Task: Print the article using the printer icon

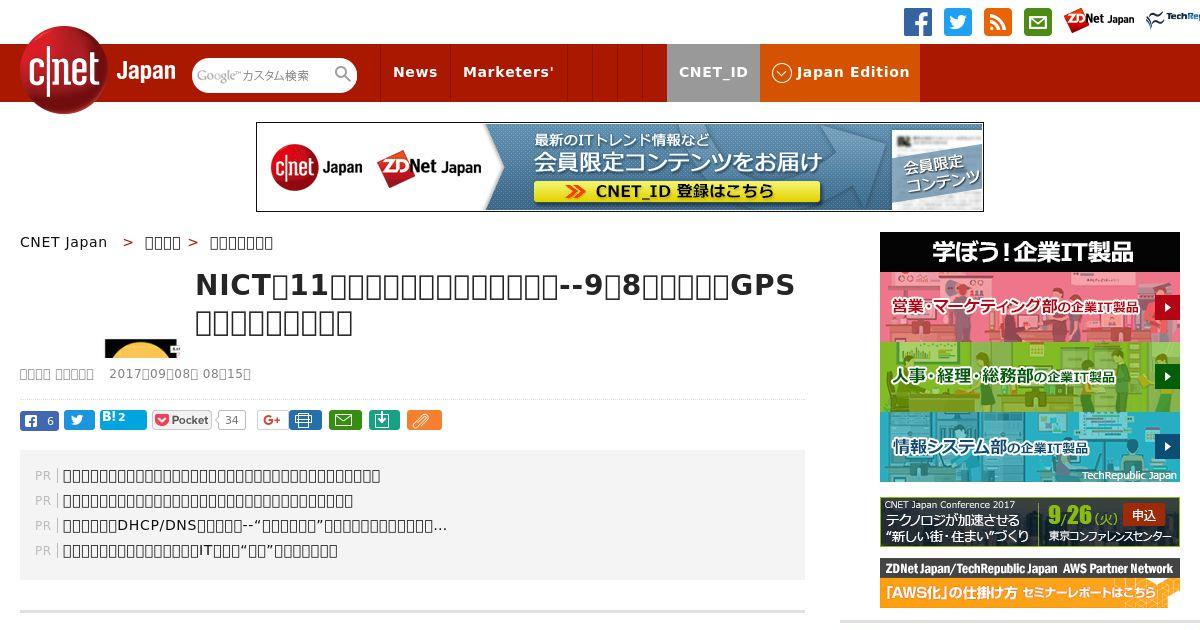Action: point(305,421)
